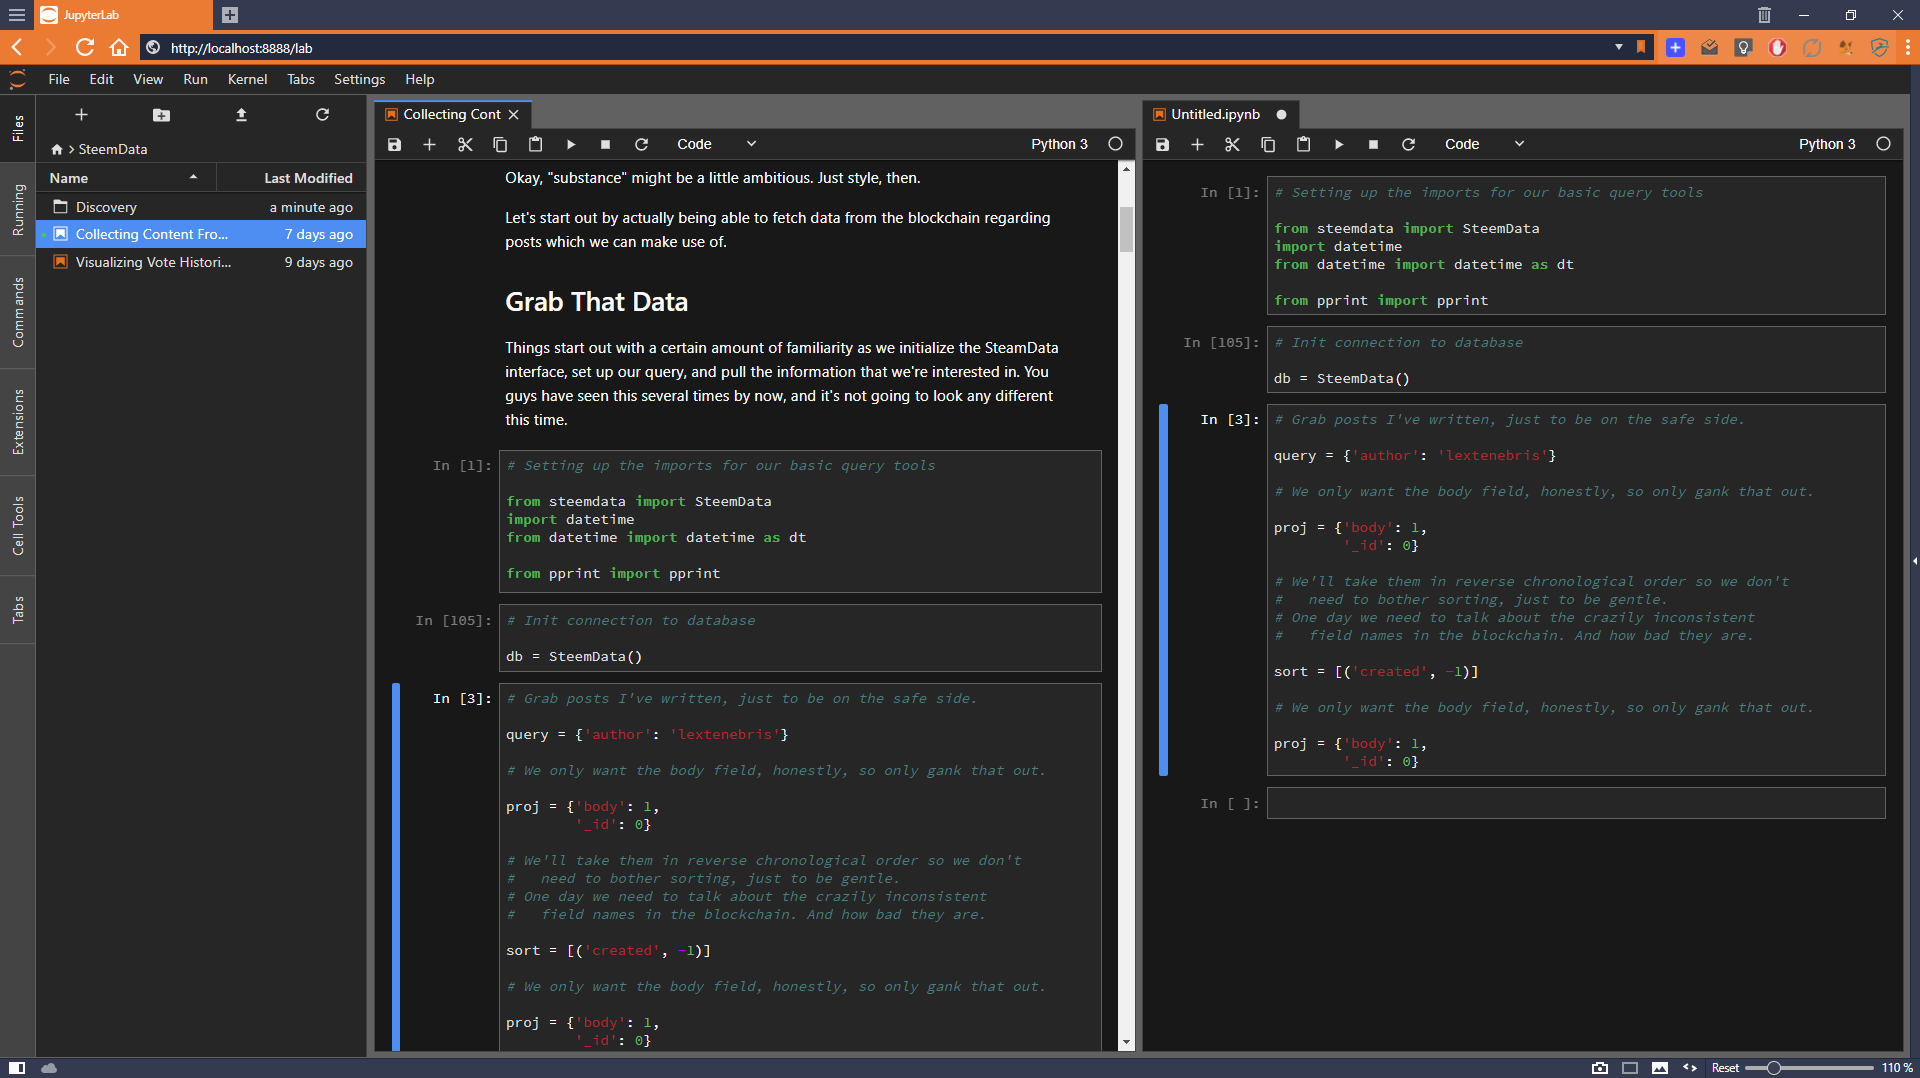The image size is (1920, 1078).
Task: Open the address bar dropdown arrow
Action: (x=1618, y=47)
